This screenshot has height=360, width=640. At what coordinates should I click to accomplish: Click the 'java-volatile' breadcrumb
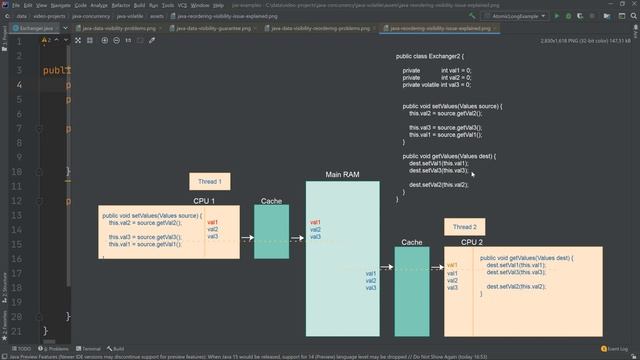(x=130, y=16)
